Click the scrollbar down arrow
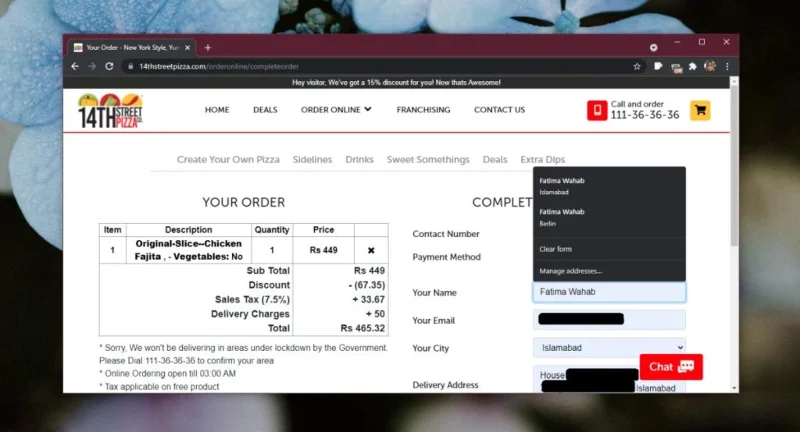The width and height of the screenshot is (800, 432). (x=734, y=388)
